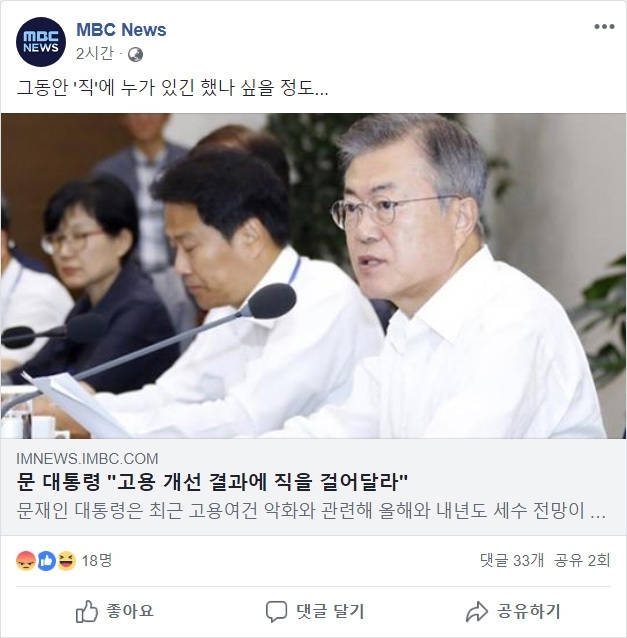Screen dimensions: 627x638
Task: Click the angry face reaction icon
Action: (x=25, y=561)
